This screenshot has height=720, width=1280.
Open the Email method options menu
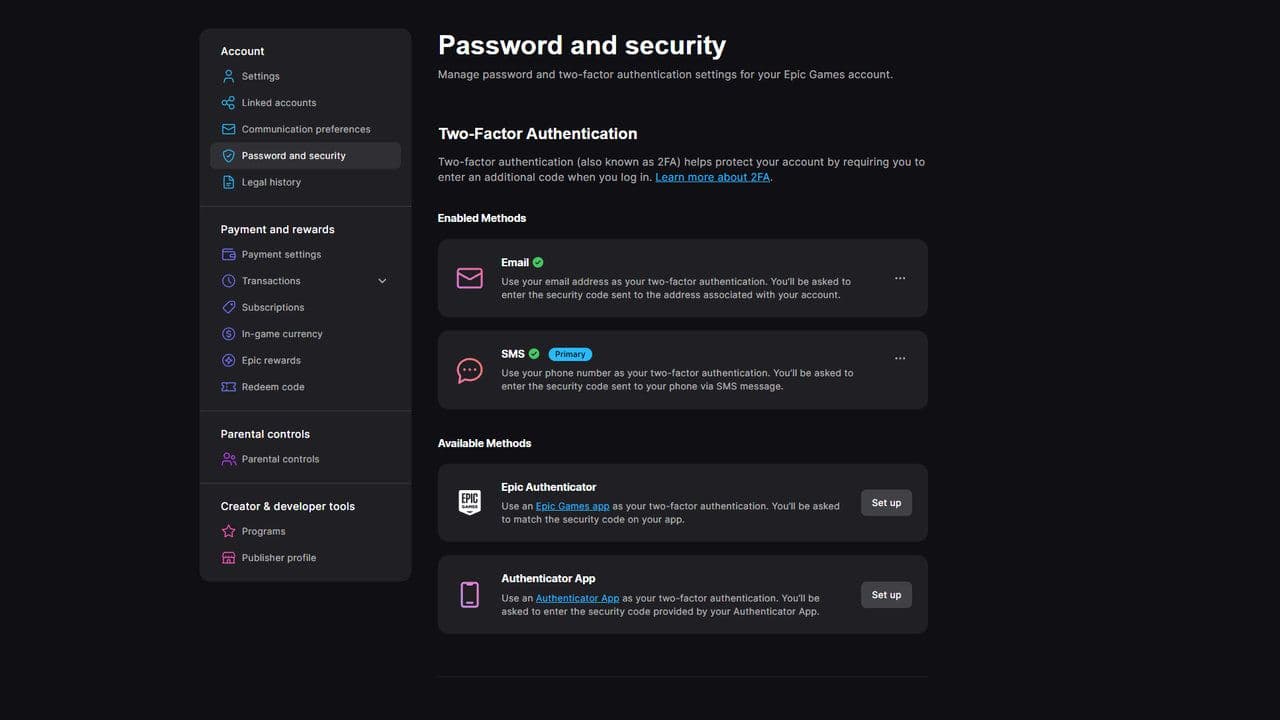[x=900, y=278]
